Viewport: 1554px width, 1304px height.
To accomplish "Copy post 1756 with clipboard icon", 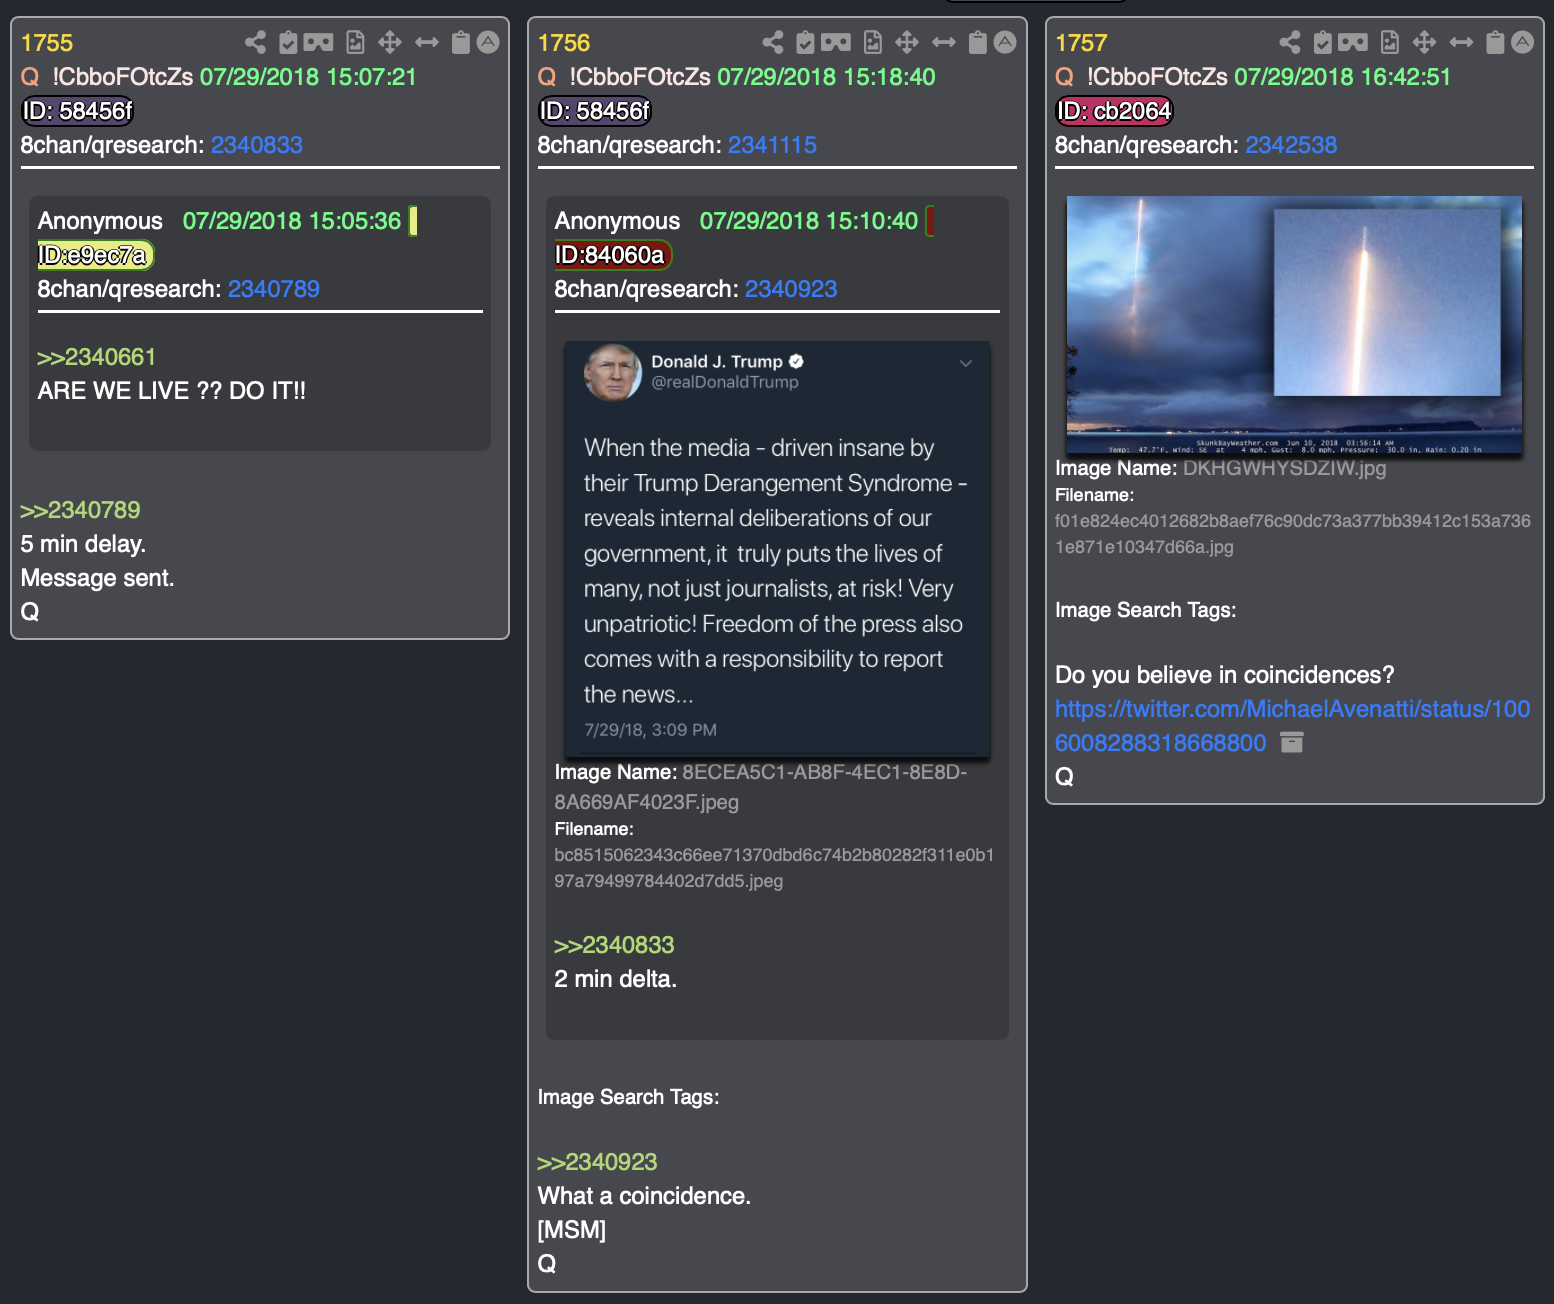I will tap(978, 42).
